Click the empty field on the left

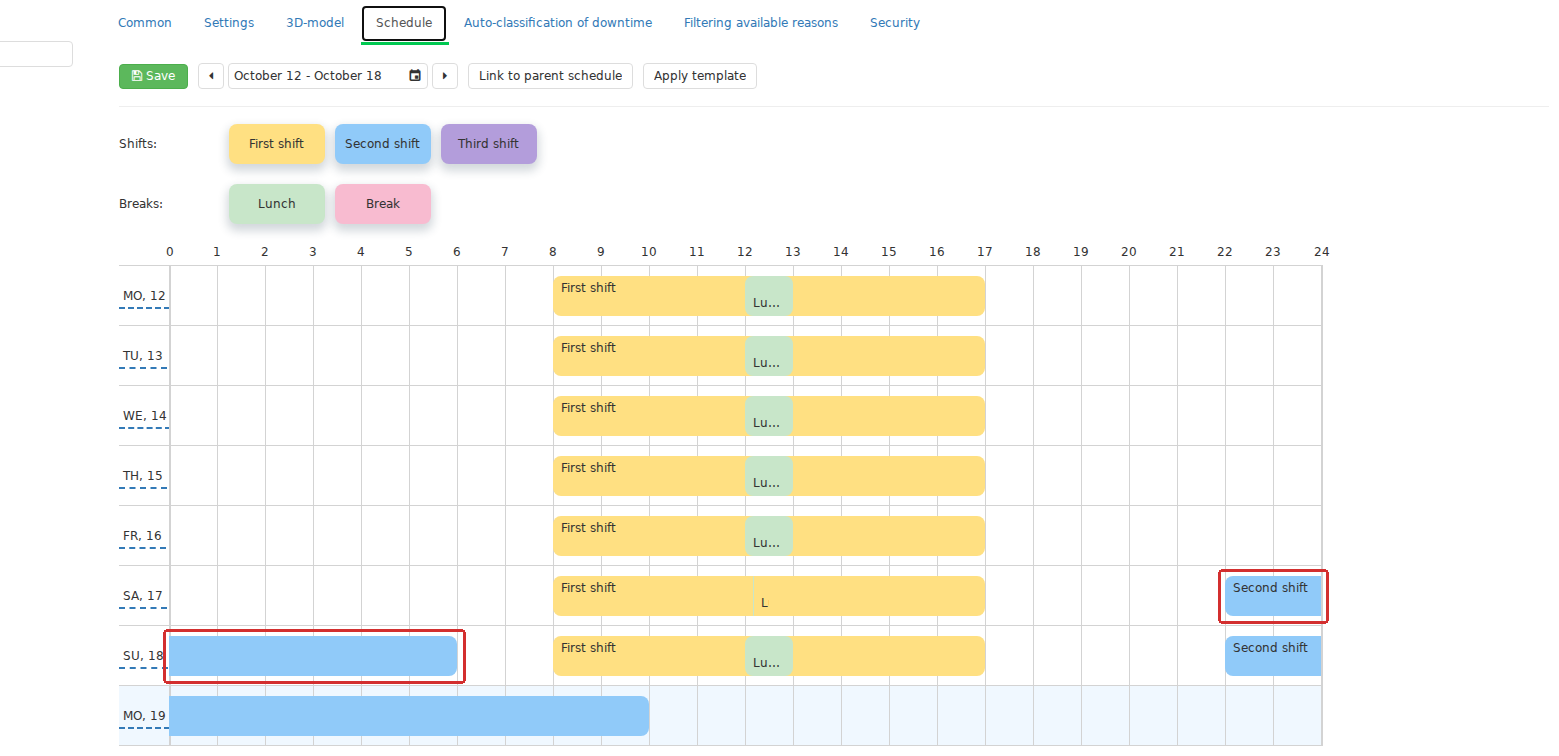[x=36, y=54]
